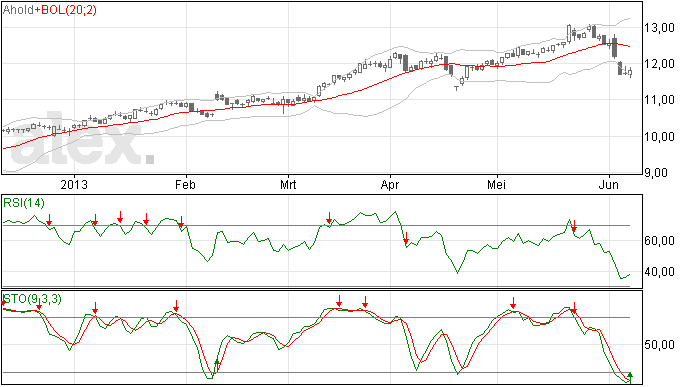Click the RSI(14) indicator label
Viewport: 690px width, 387px height.
tap(24, 203)
